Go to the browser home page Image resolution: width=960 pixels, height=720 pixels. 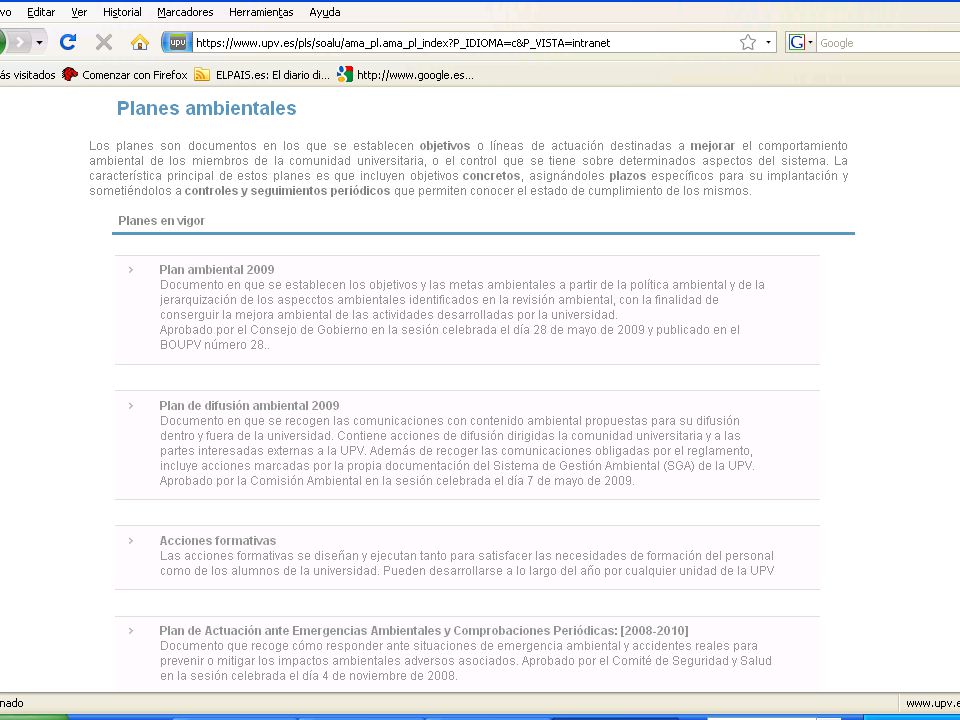click(140, 42)
